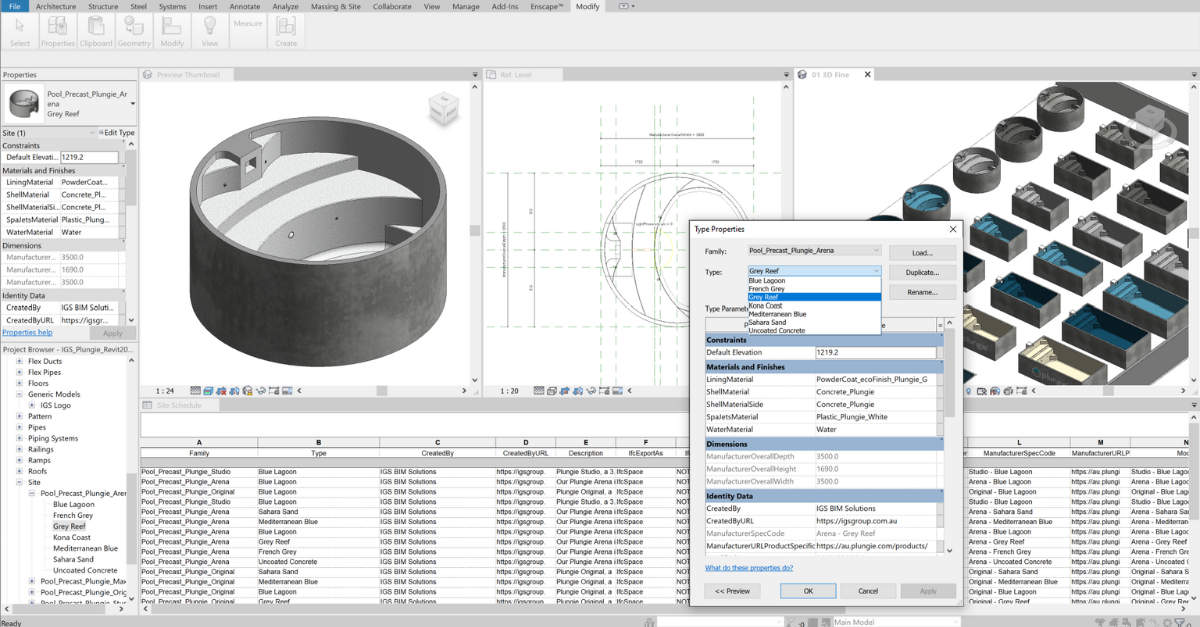Collapse the Site node in Project Browser
The width and height of the screenshot is (1200, 627).
pos(18,482)
